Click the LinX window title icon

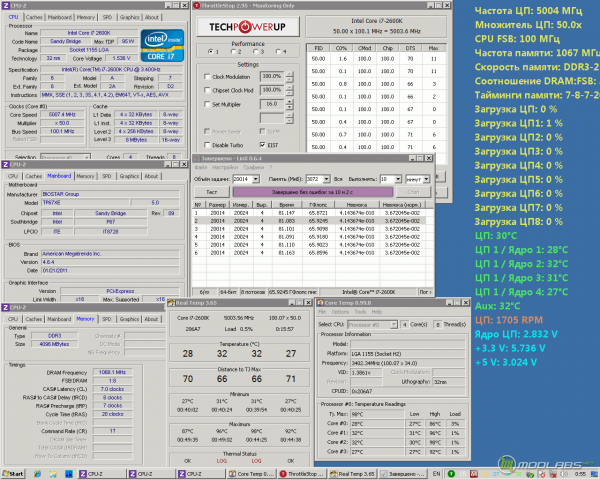[196, 158]
